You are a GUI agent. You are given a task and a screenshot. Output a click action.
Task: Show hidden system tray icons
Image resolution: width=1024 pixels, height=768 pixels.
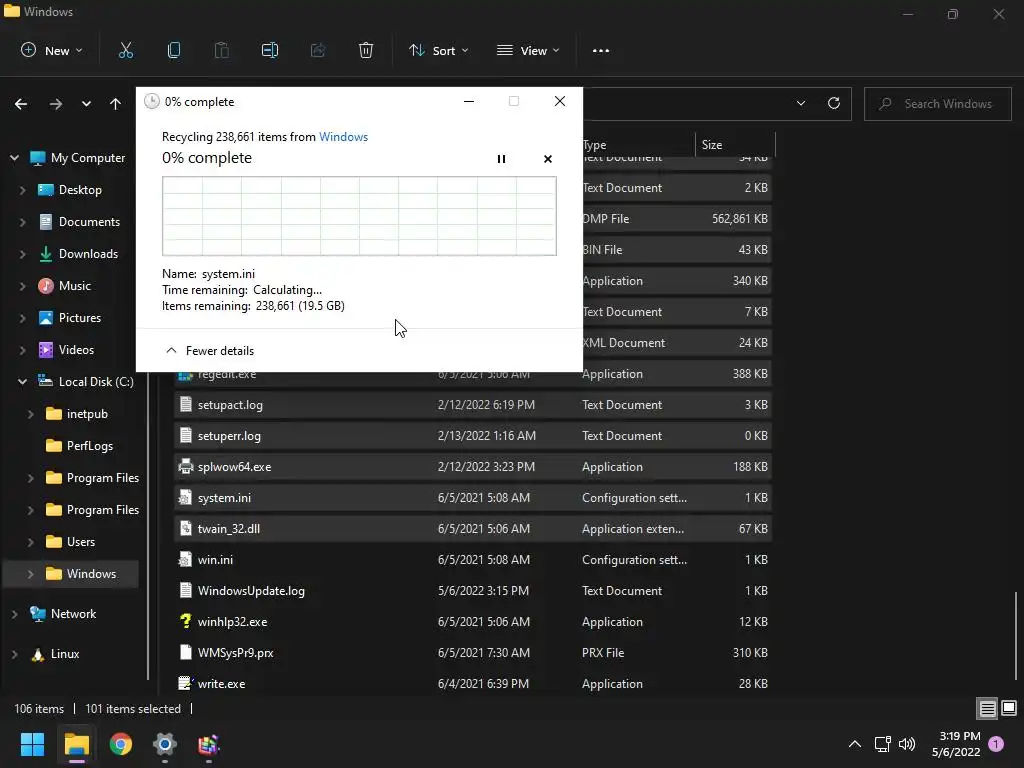854,744
